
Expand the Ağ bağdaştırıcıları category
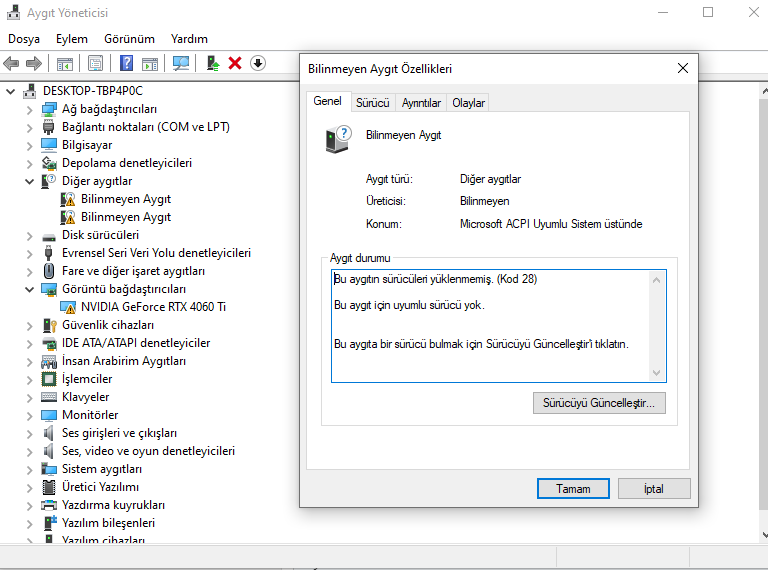pos(29,110)
